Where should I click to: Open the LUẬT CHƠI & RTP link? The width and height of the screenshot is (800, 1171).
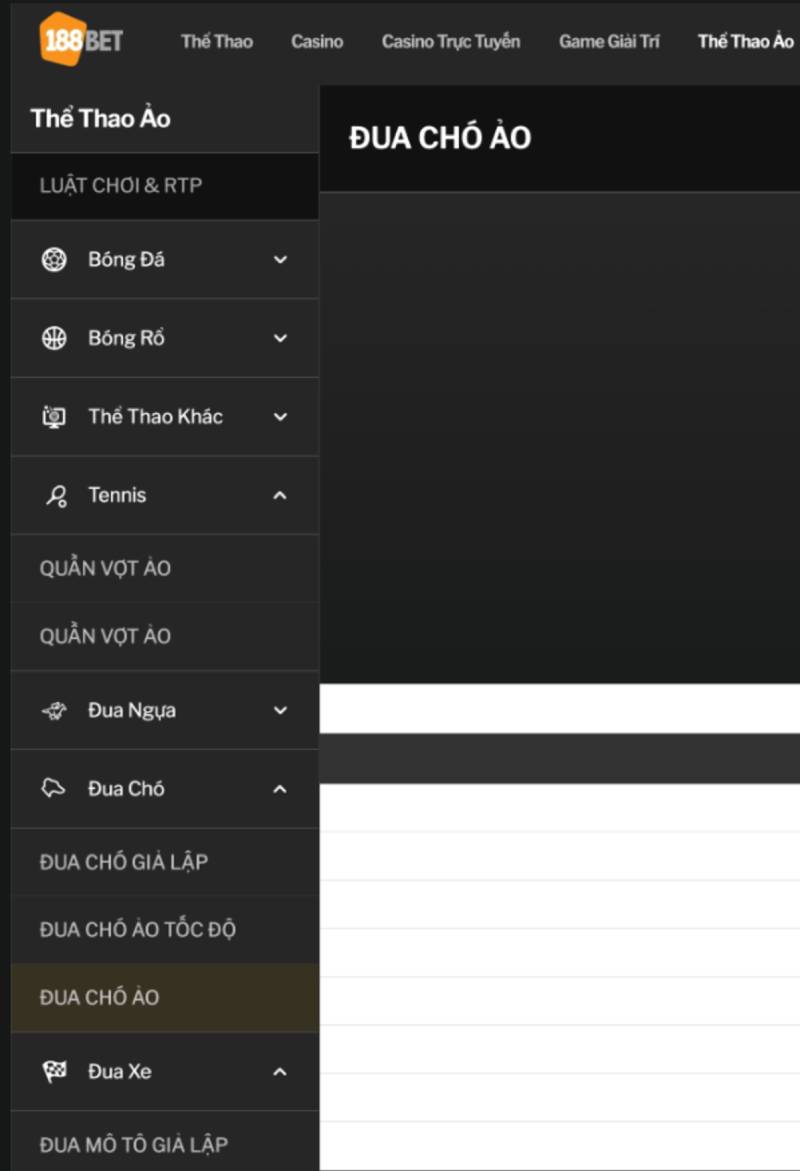click(x=121, y=186)
